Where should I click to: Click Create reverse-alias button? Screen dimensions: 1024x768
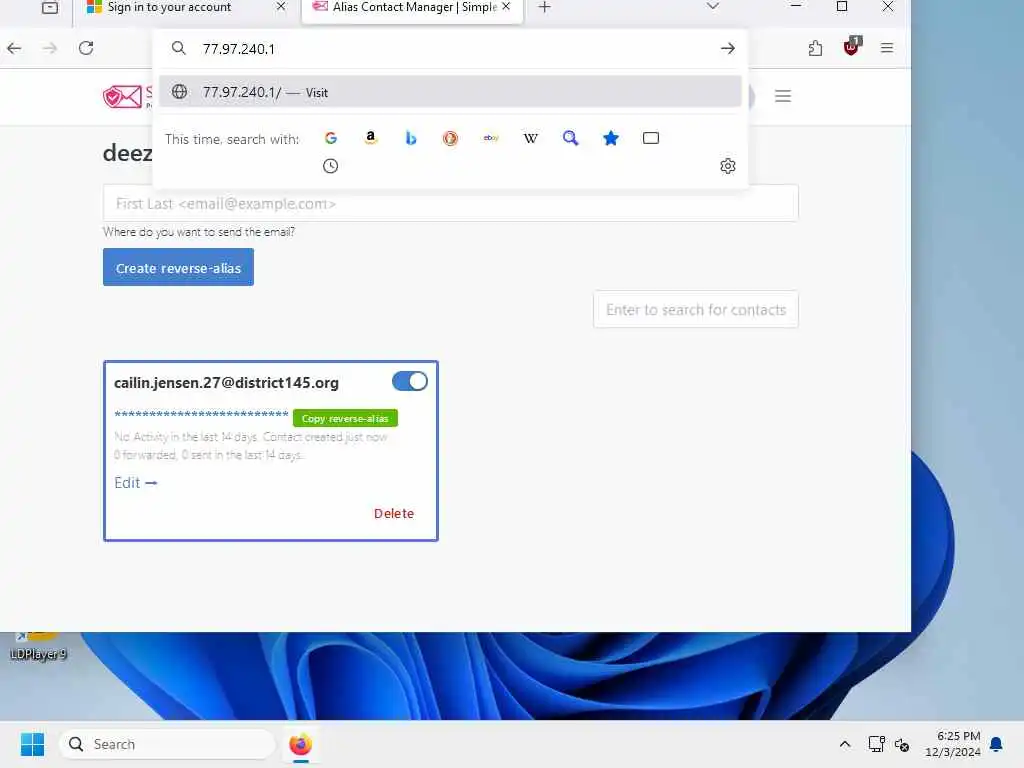178,267
